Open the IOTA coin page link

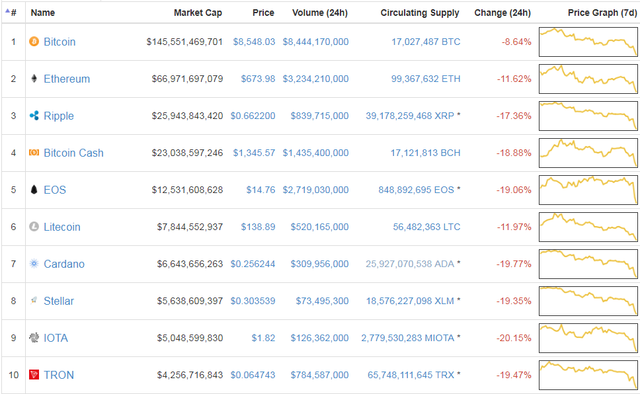point(56,338)
